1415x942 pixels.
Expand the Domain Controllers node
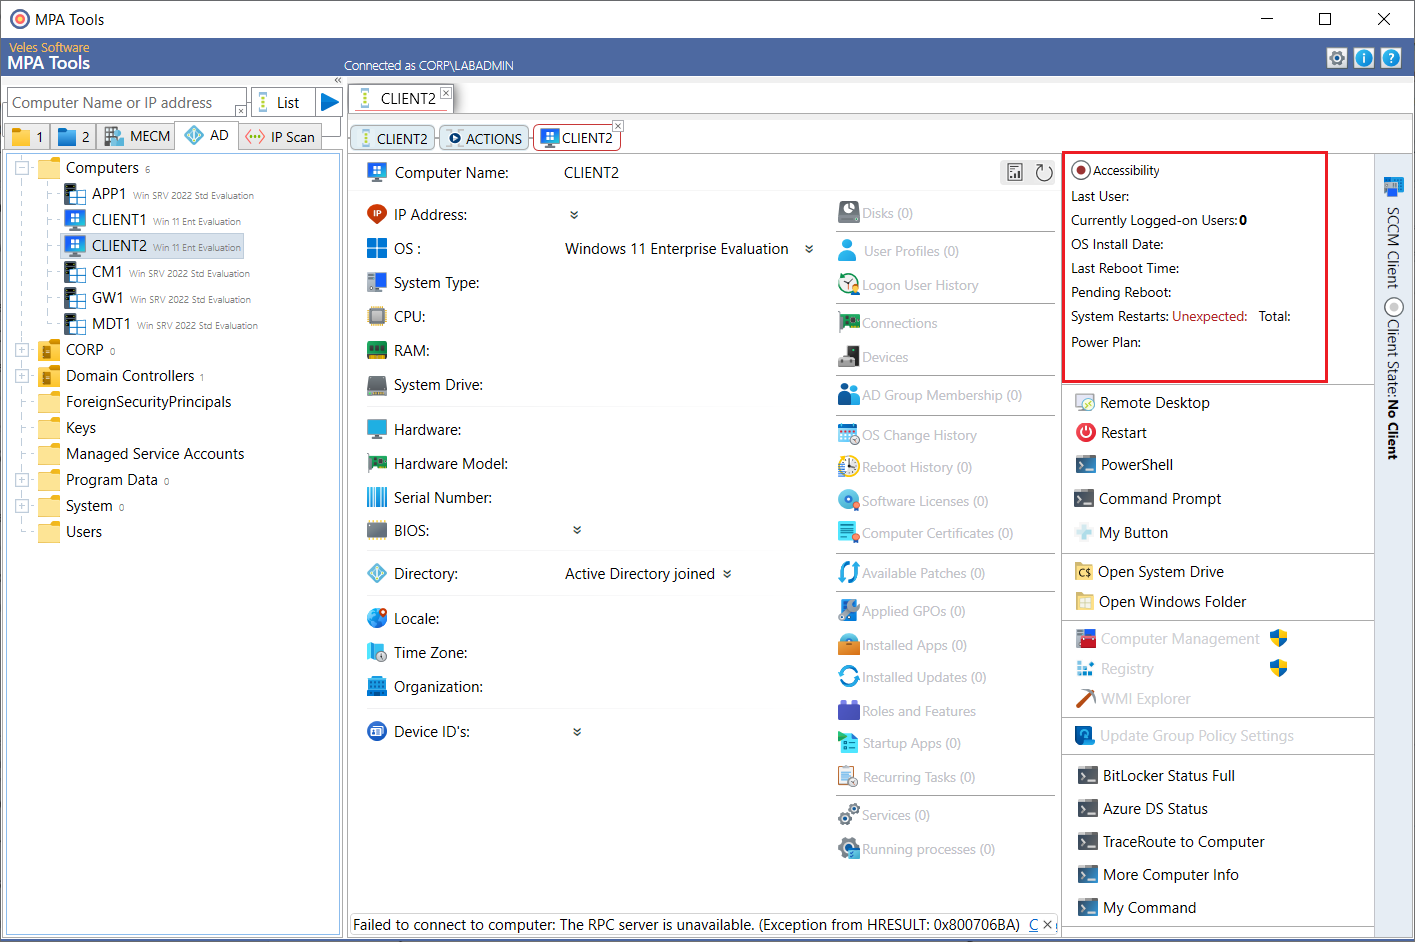(x=22, y=376)
